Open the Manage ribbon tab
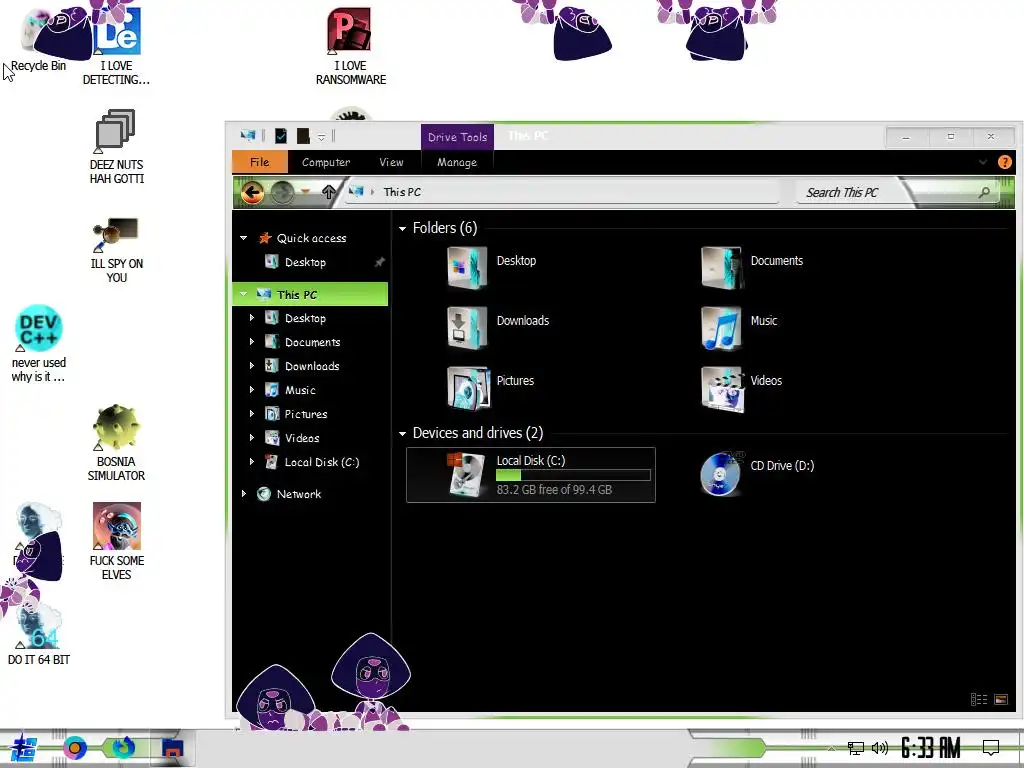The width and height of the screenshot is (1024, 768). (457, 162)
